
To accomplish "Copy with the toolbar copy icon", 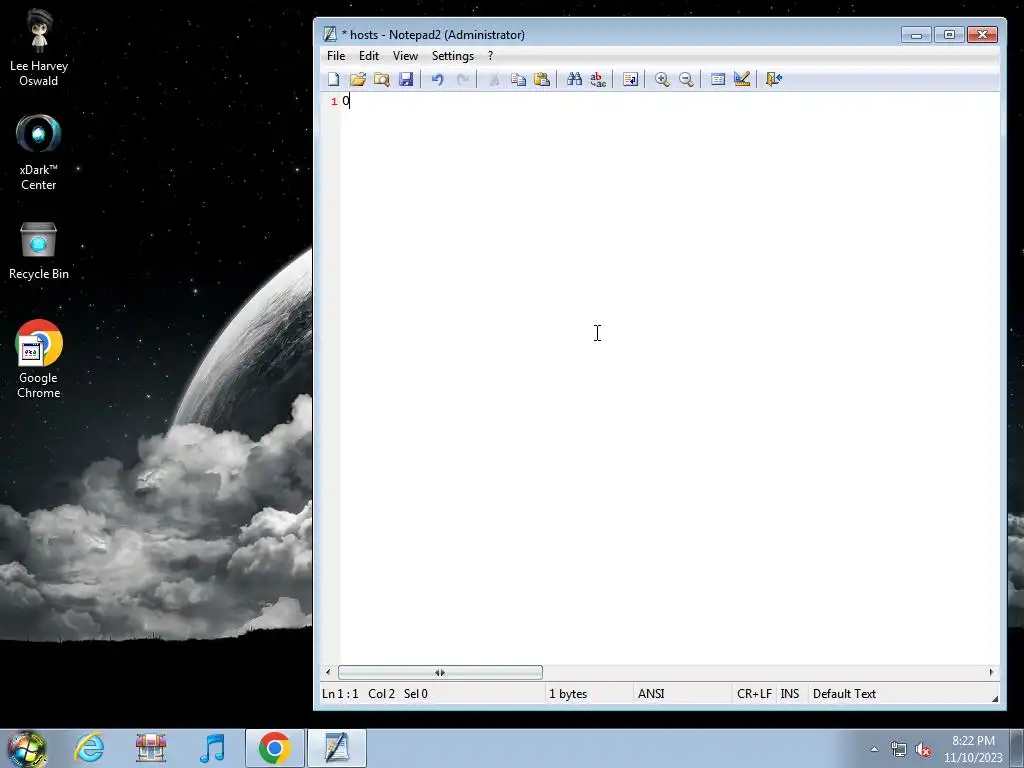I will [518, 80].
